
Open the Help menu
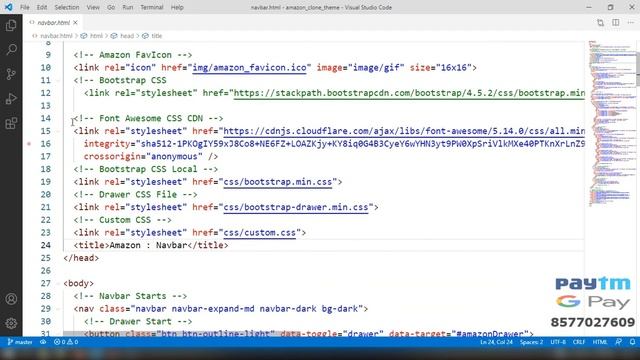pos(177,7)
